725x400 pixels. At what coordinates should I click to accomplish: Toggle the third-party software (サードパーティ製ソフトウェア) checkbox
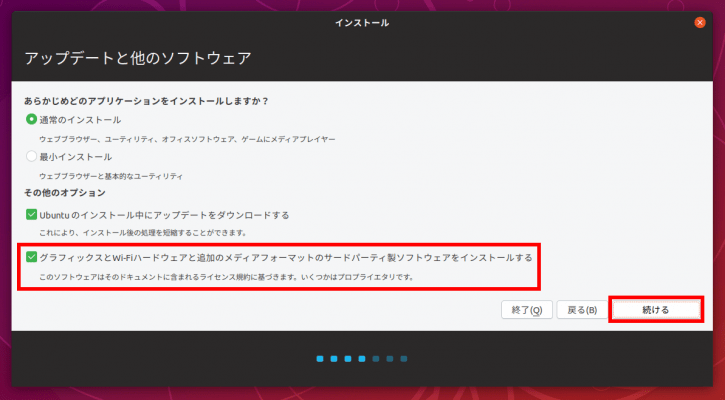click(31, 257)
